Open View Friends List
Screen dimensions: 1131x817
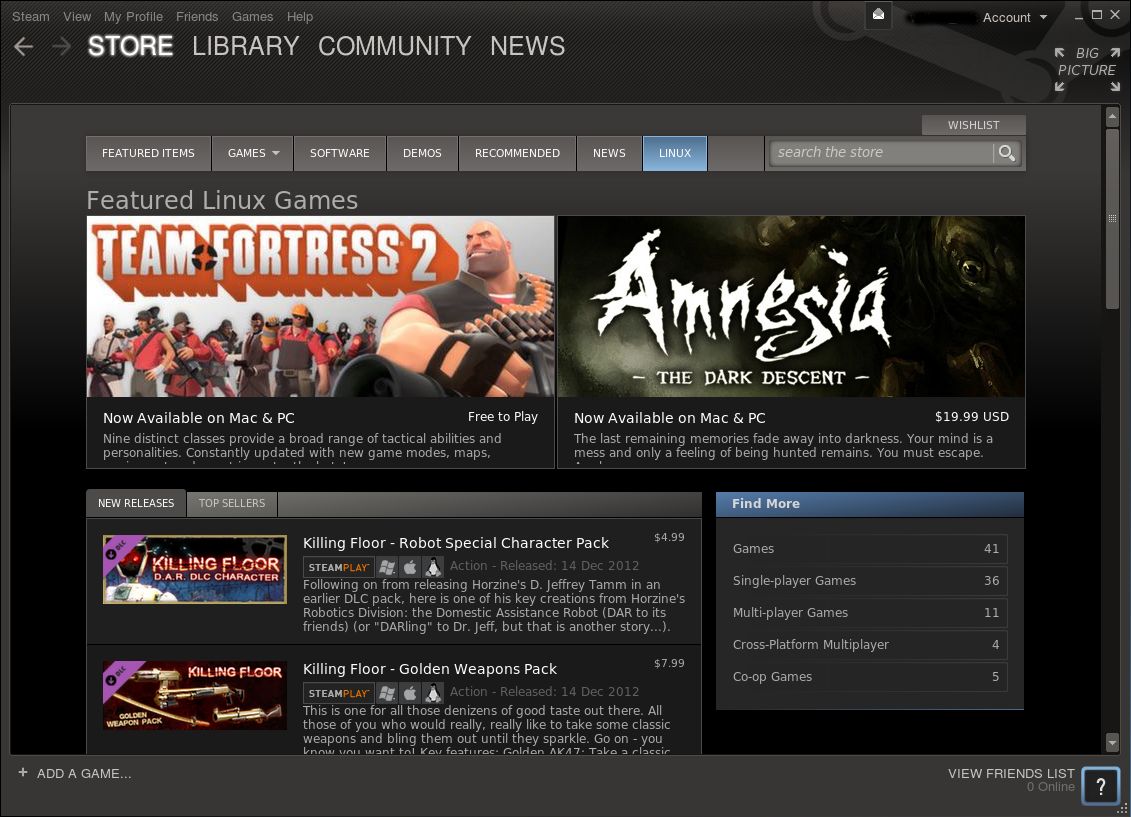[1010, 773]
